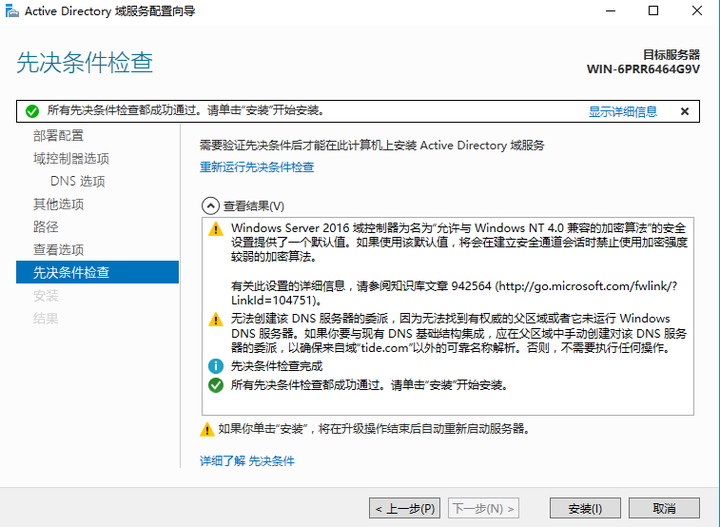
Task: Rerun check via 重新运行先决条件检查 link
Action: click(x=257, y=167)
